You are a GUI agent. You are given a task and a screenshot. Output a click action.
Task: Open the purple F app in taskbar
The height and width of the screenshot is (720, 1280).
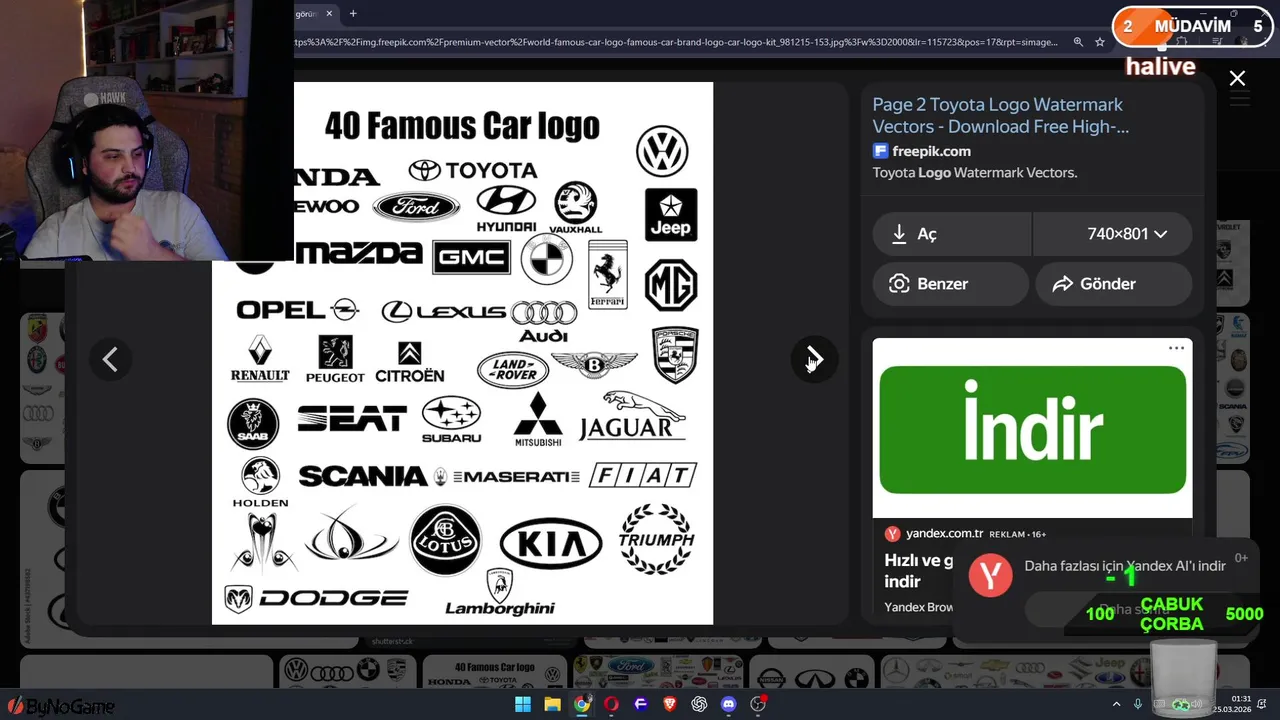[641, 704]
